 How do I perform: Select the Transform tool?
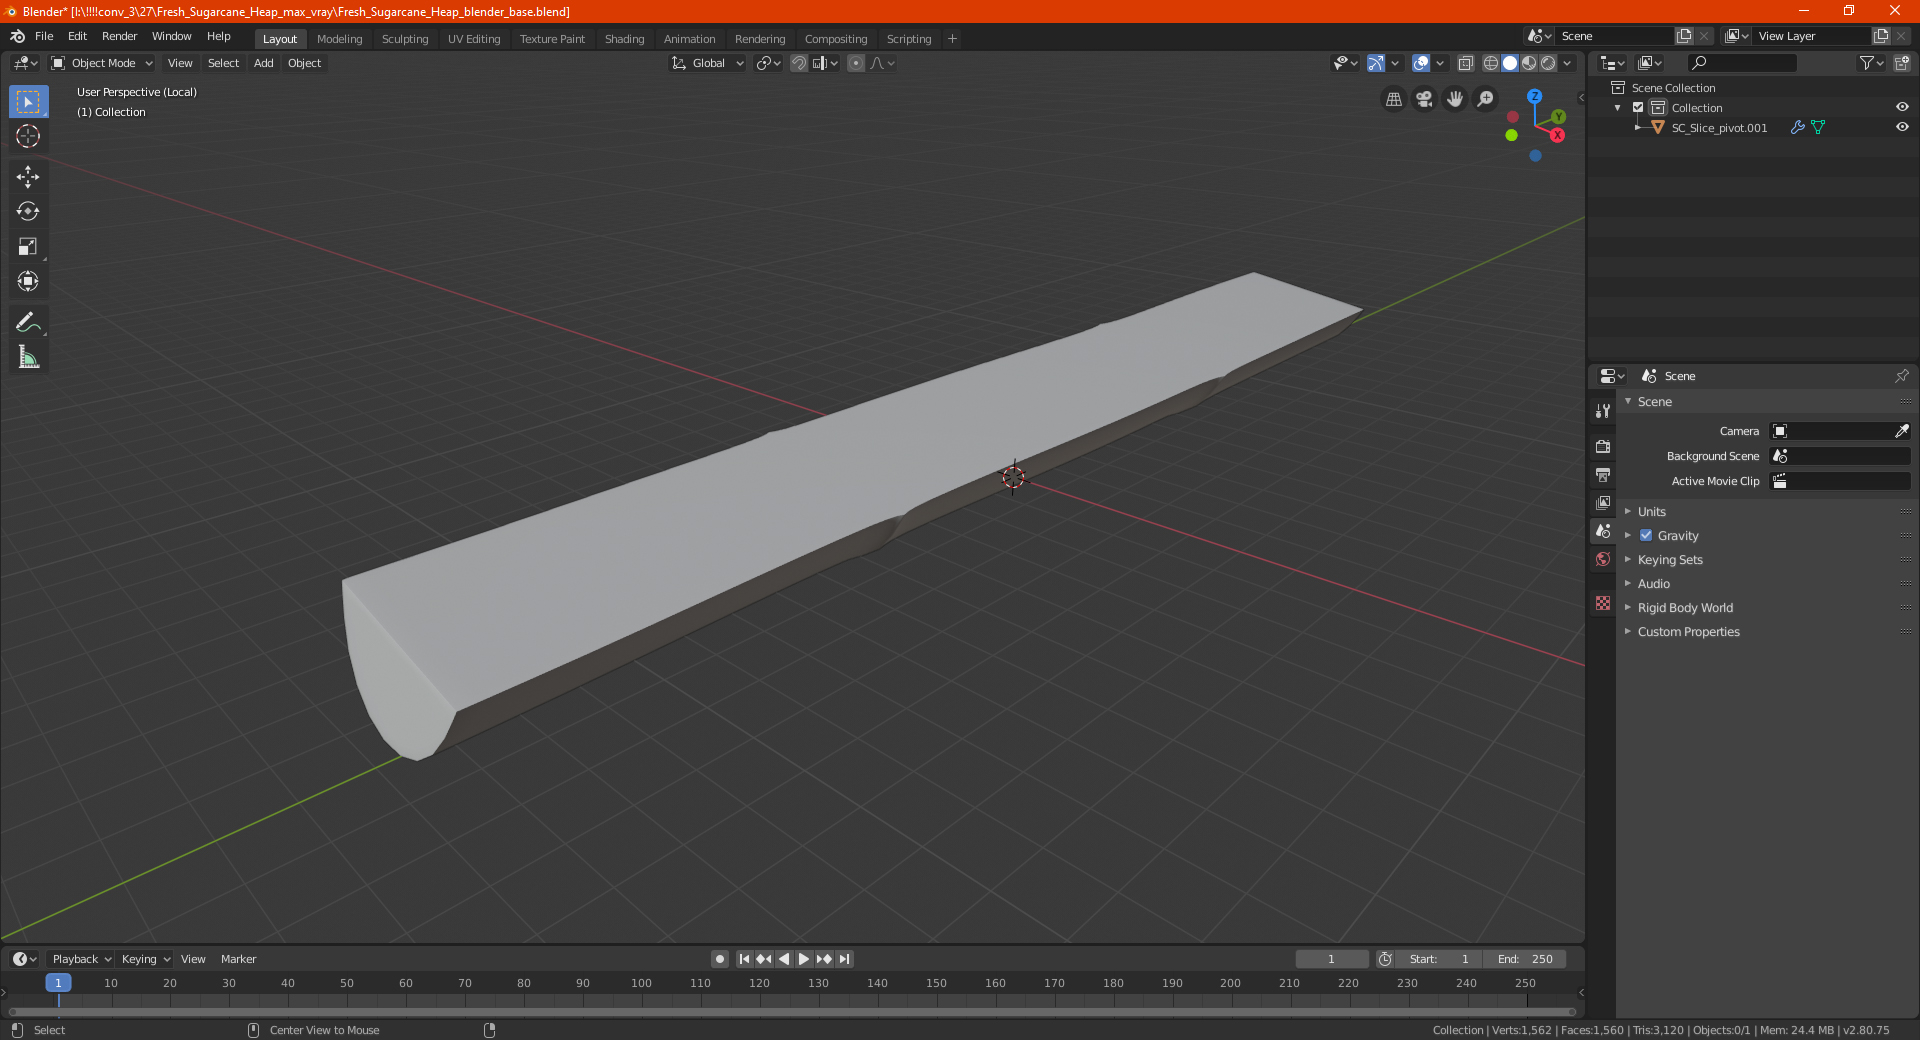[28, 281]
